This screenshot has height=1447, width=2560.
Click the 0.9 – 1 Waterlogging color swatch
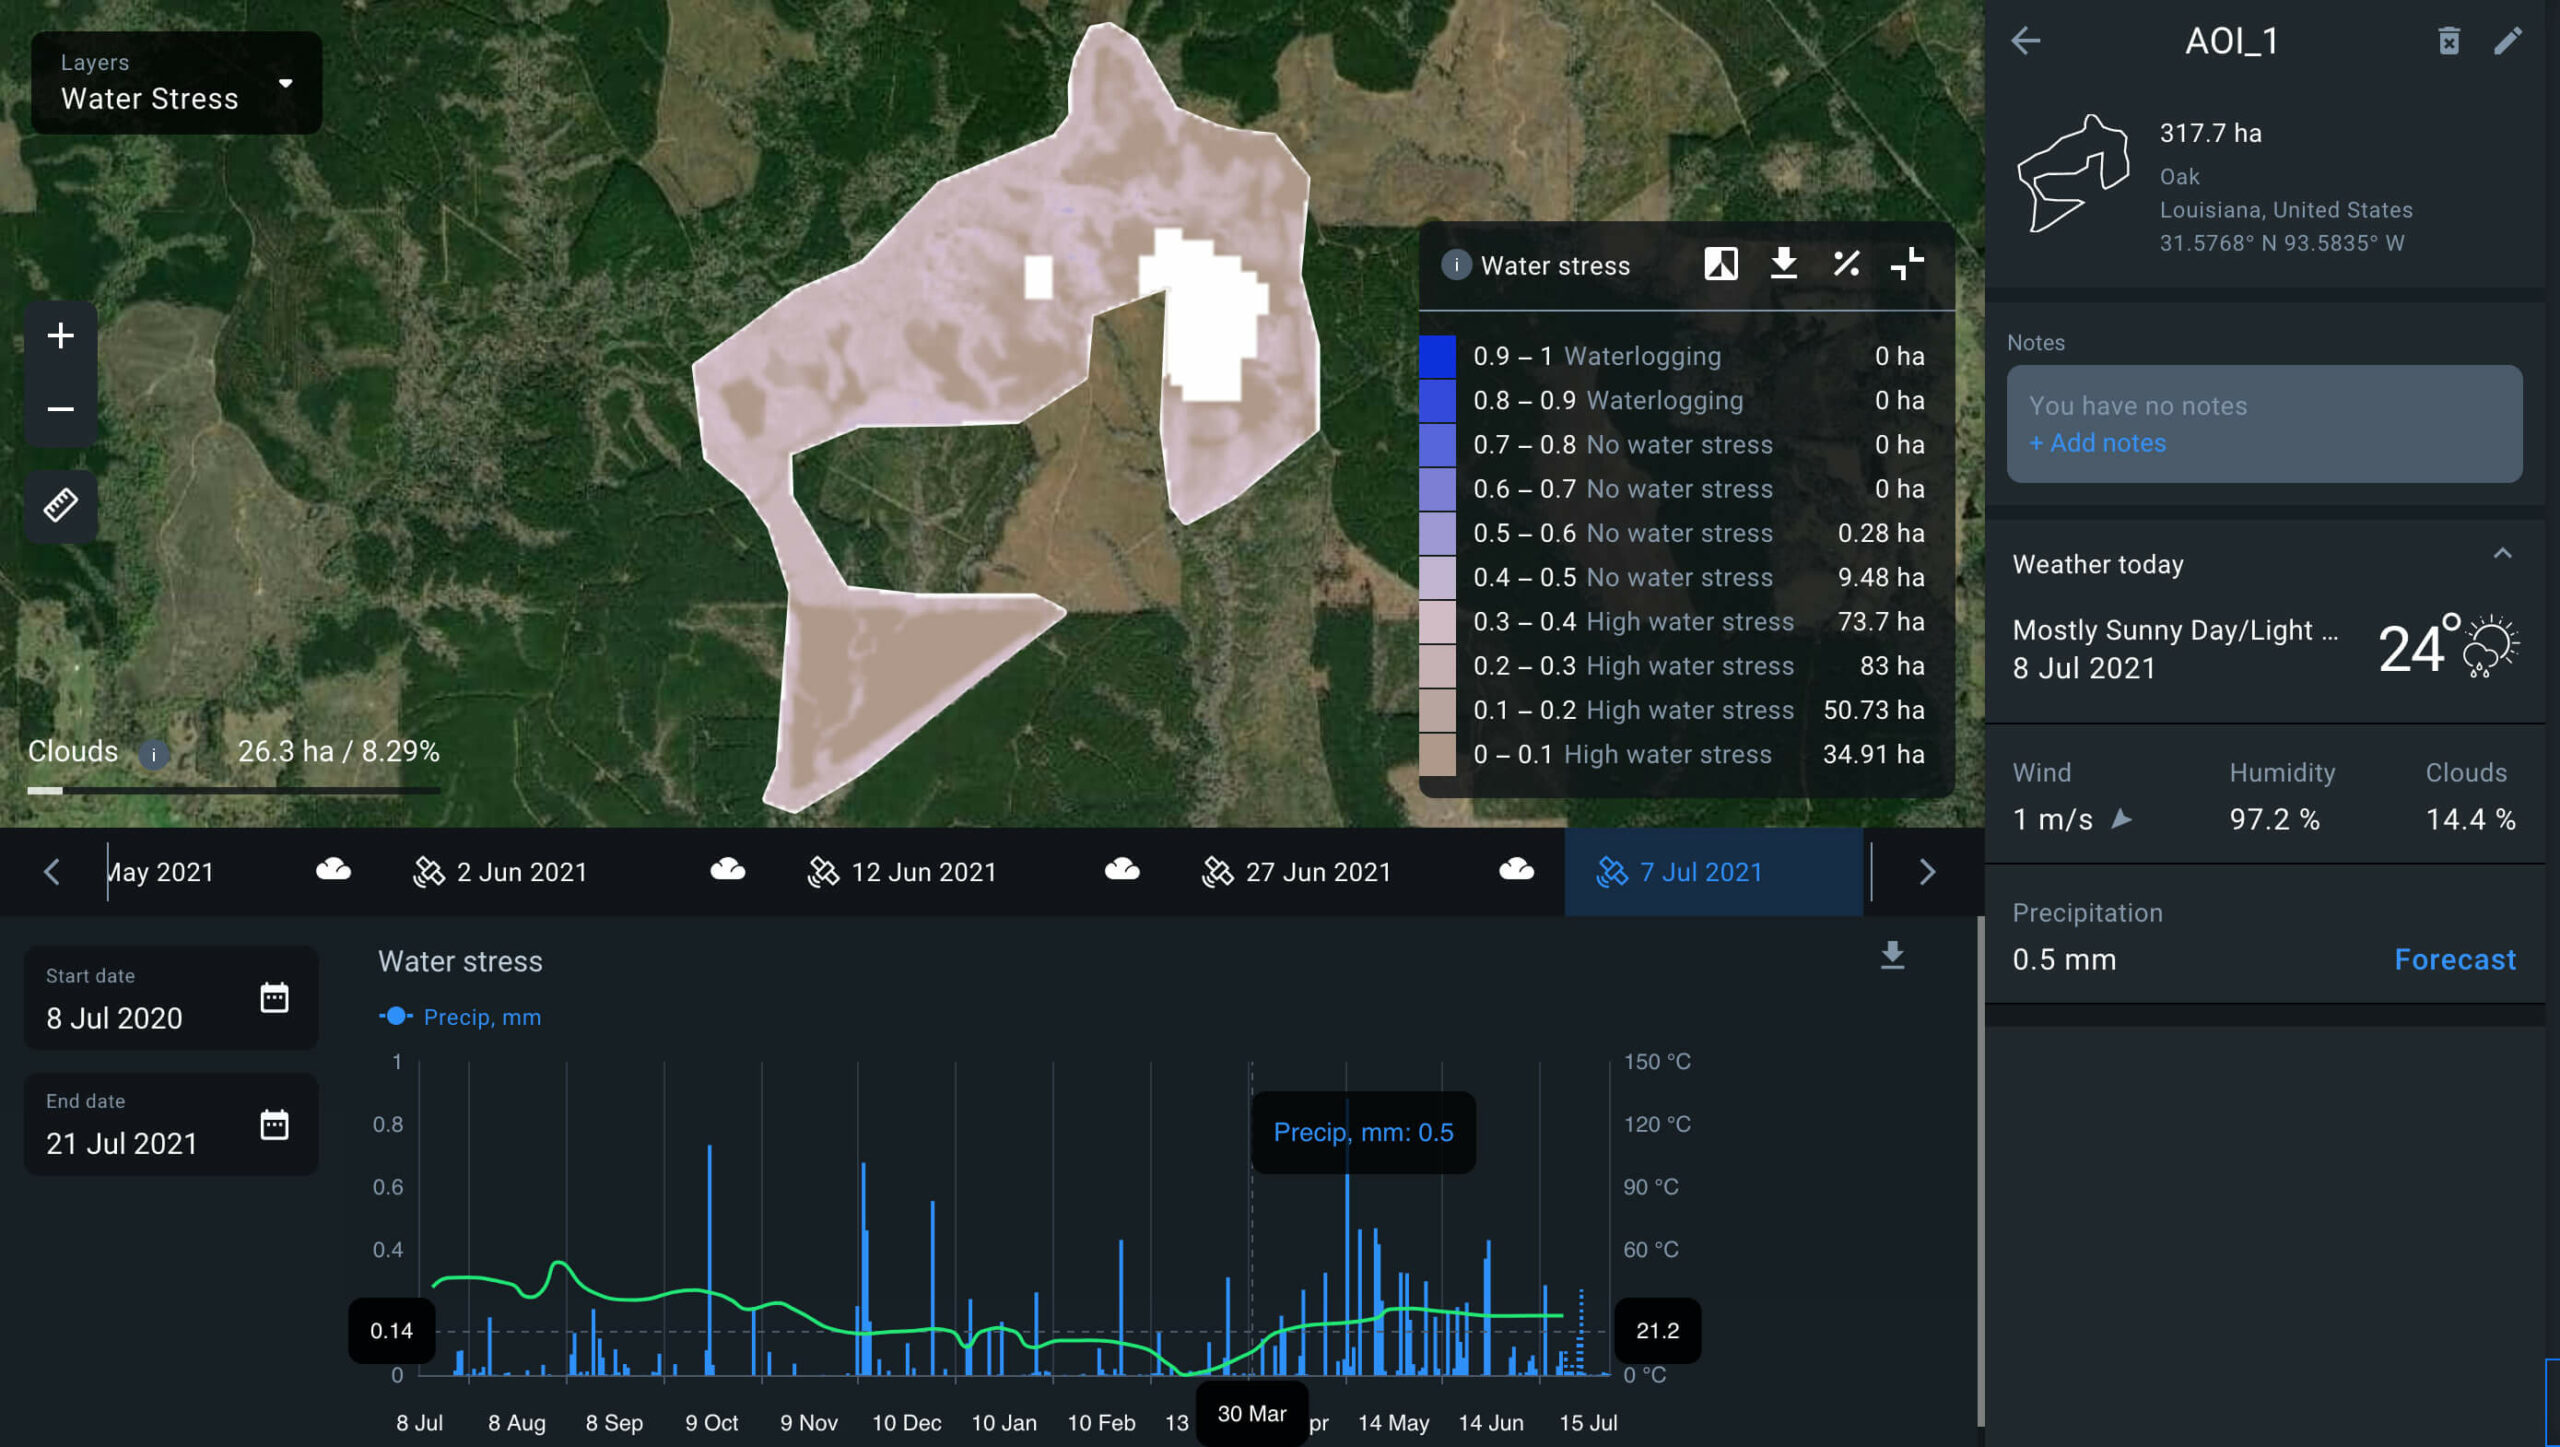coord(1437,356)
